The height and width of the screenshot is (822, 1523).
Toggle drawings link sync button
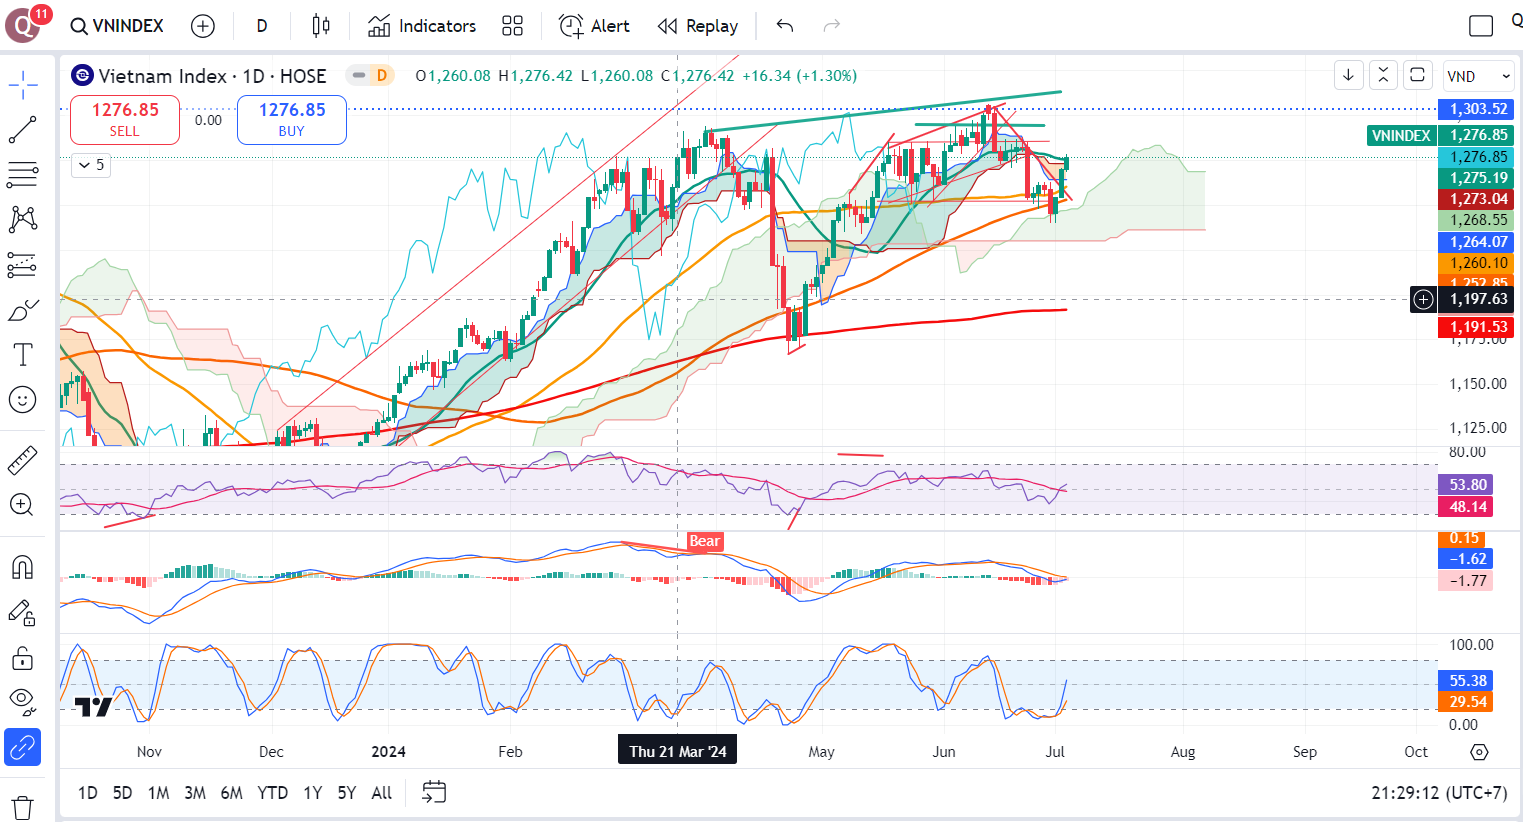click(x=22, y=747)
